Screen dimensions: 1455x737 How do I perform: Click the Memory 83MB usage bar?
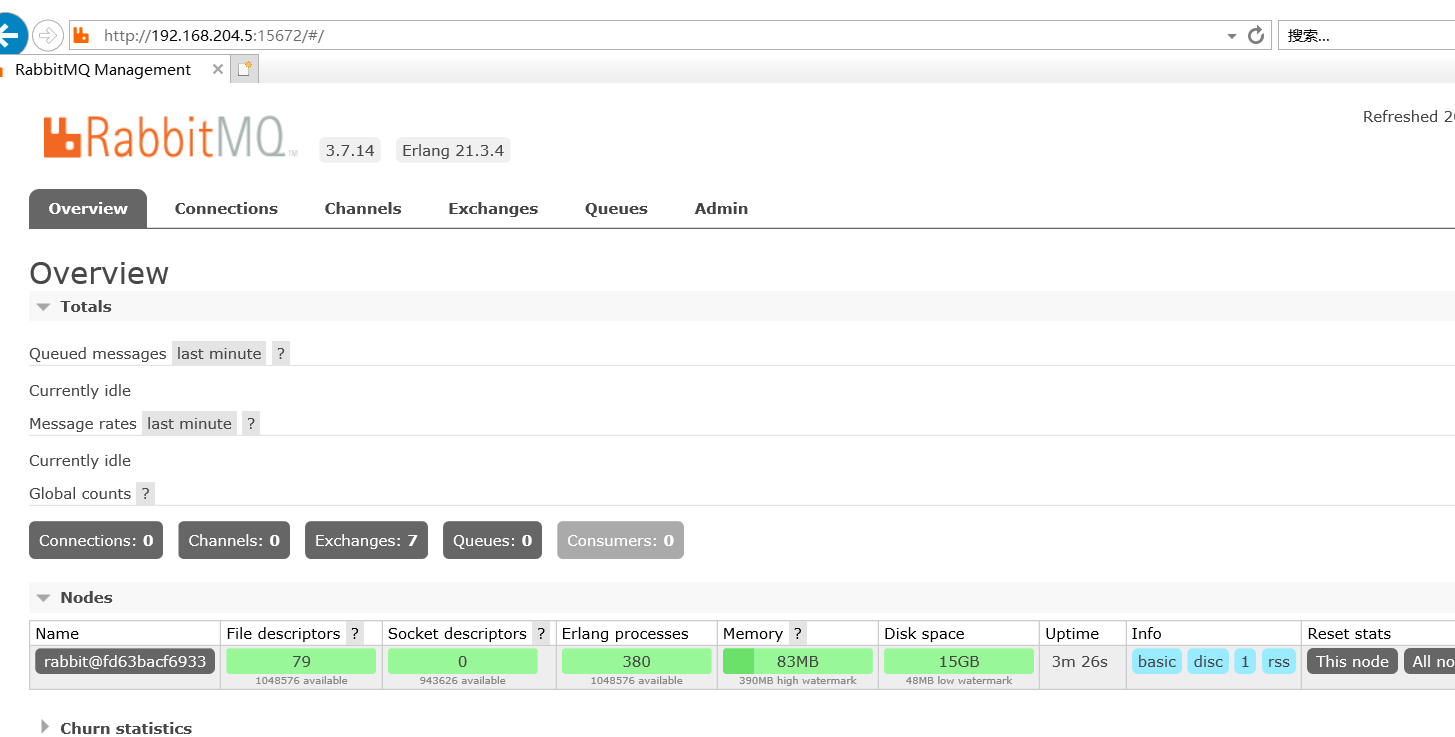click(x=798, y=661)
